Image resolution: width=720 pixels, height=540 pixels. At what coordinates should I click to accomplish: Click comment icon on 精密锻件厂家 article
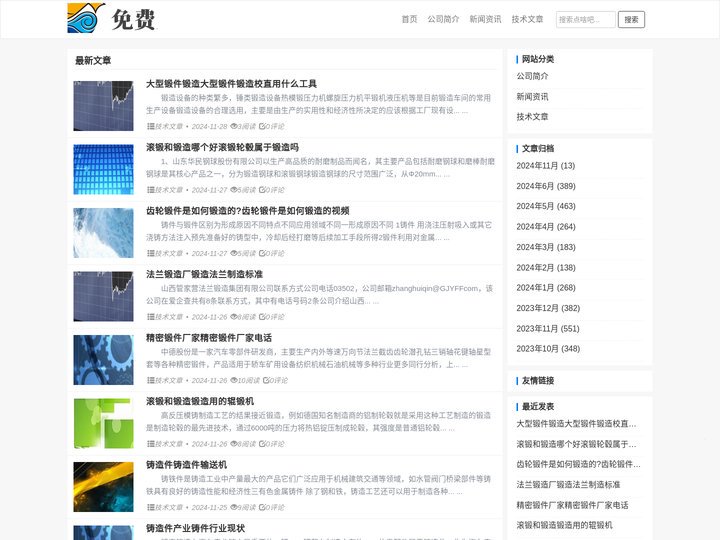pyautogui.click(x=266, y=380)
